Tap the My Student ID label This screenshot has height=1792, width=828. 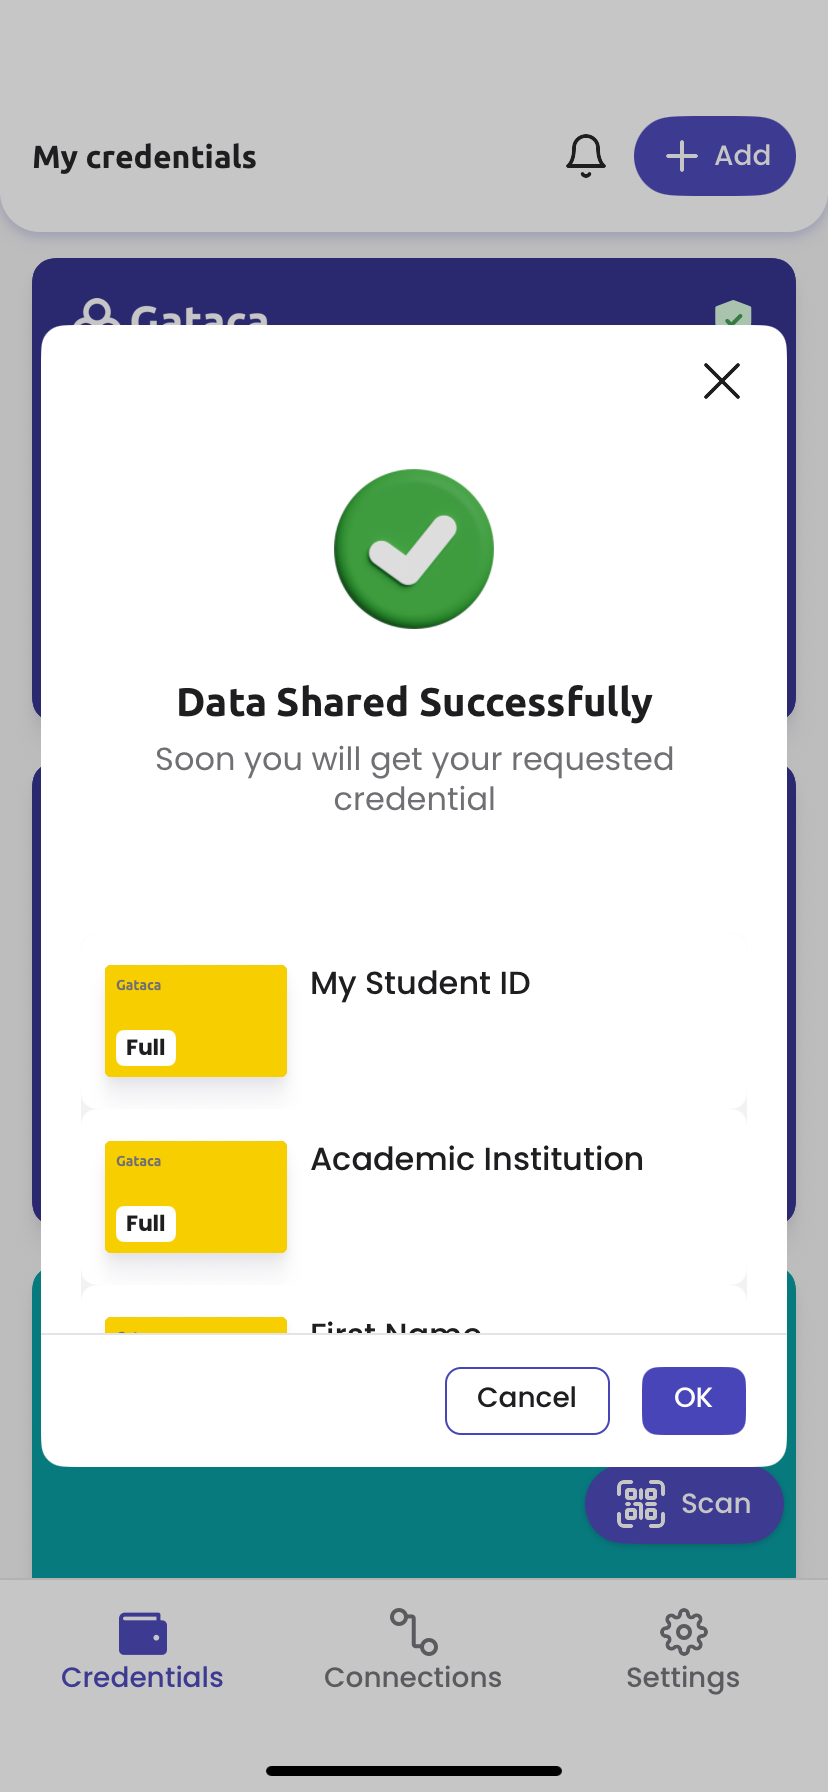420,984
